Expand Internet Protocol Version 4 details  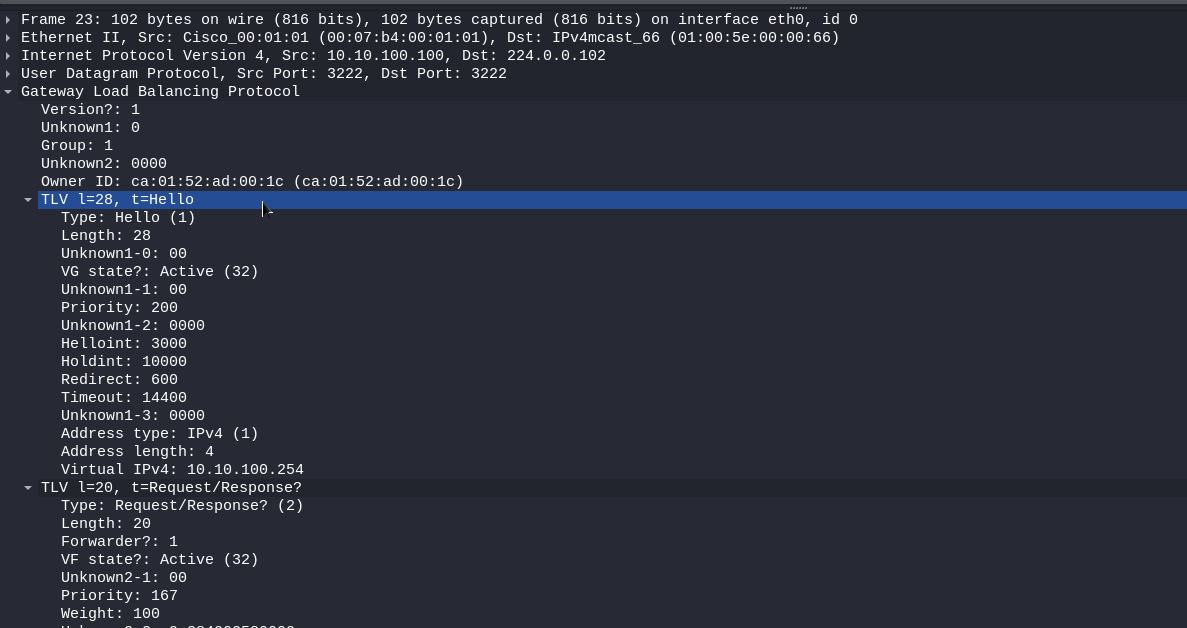[x=9, y=56]
